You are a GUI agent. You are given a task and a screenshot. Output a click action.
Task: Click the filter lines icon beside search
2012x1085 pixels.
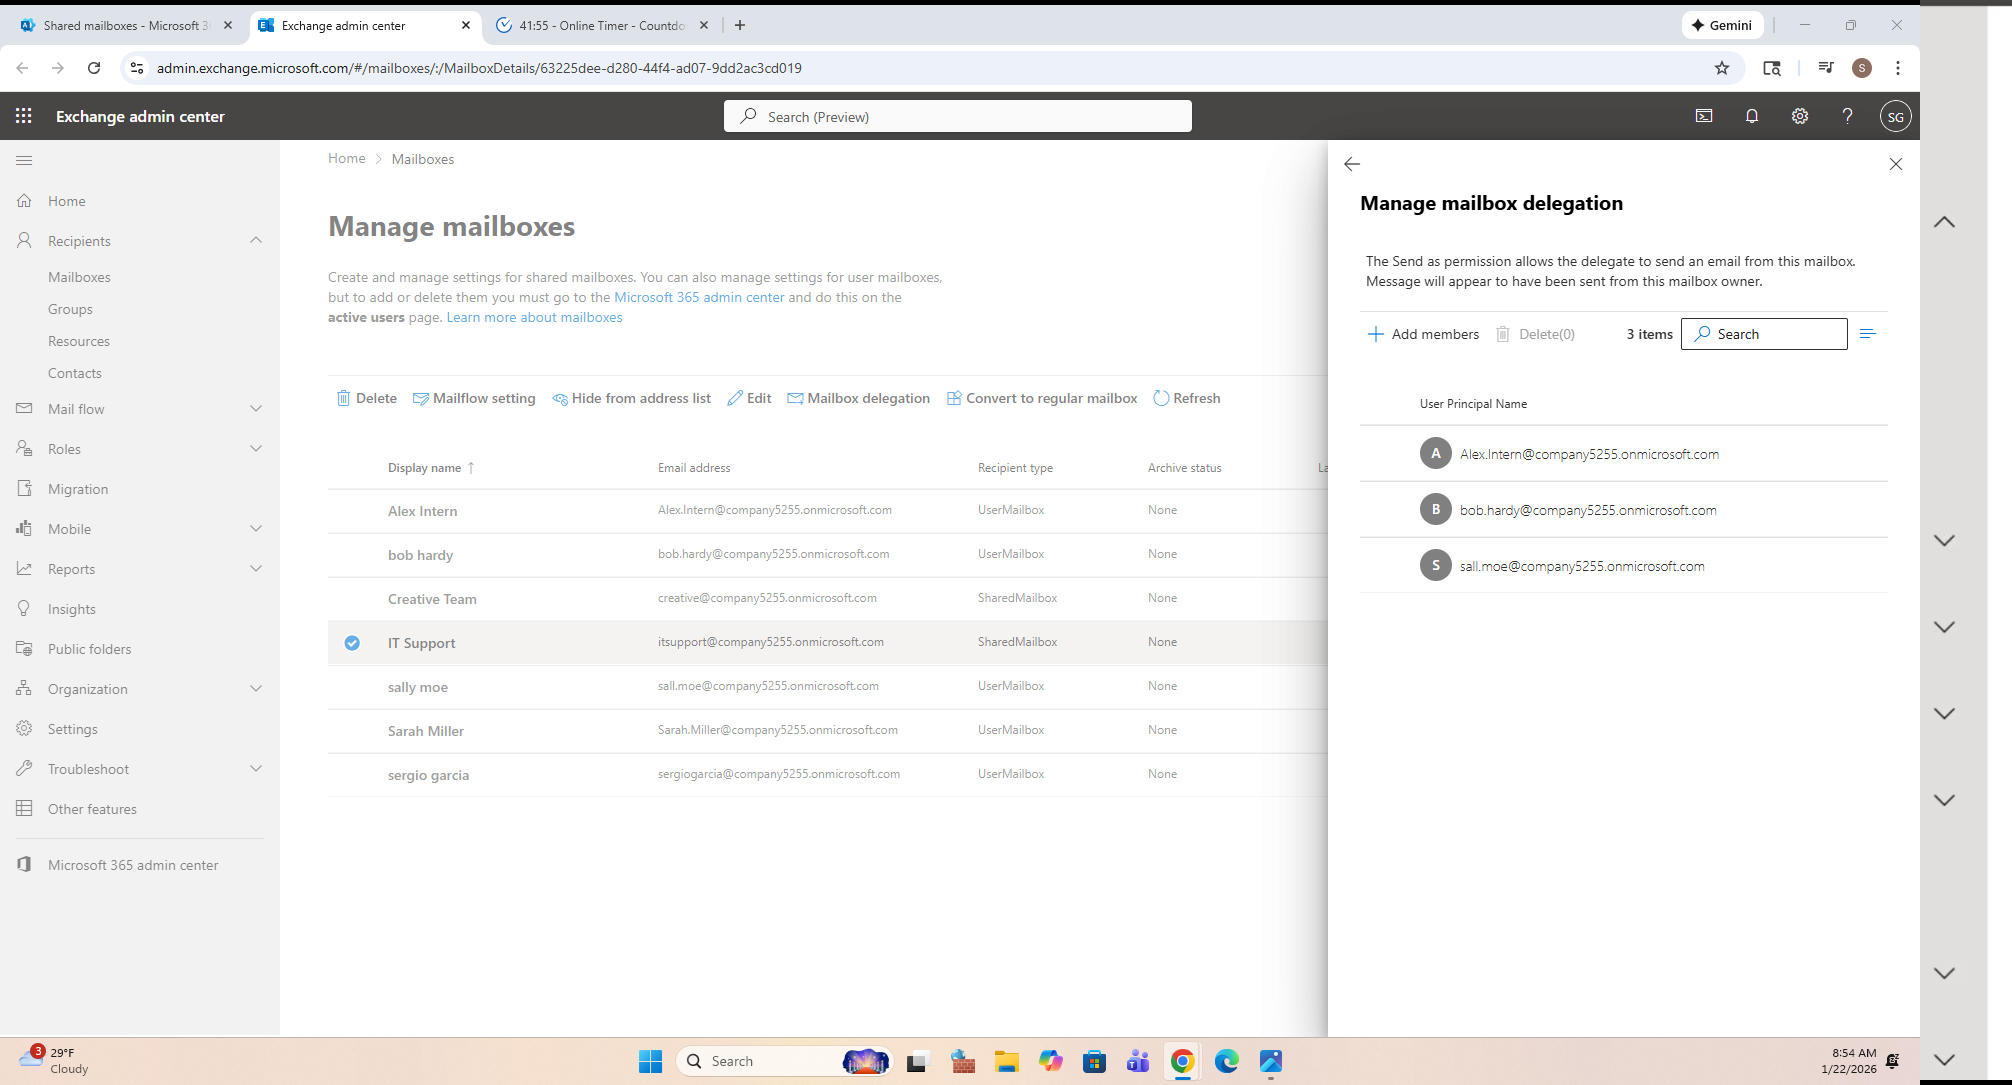coord(1867,334)
